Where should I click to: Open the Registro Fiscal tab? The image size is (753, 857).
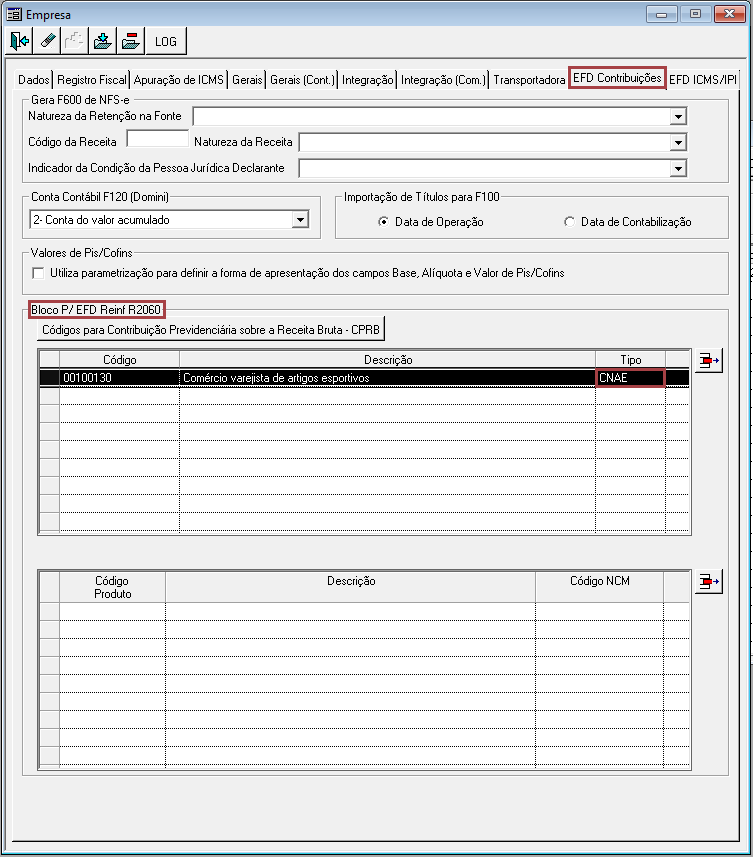(91, 80)
